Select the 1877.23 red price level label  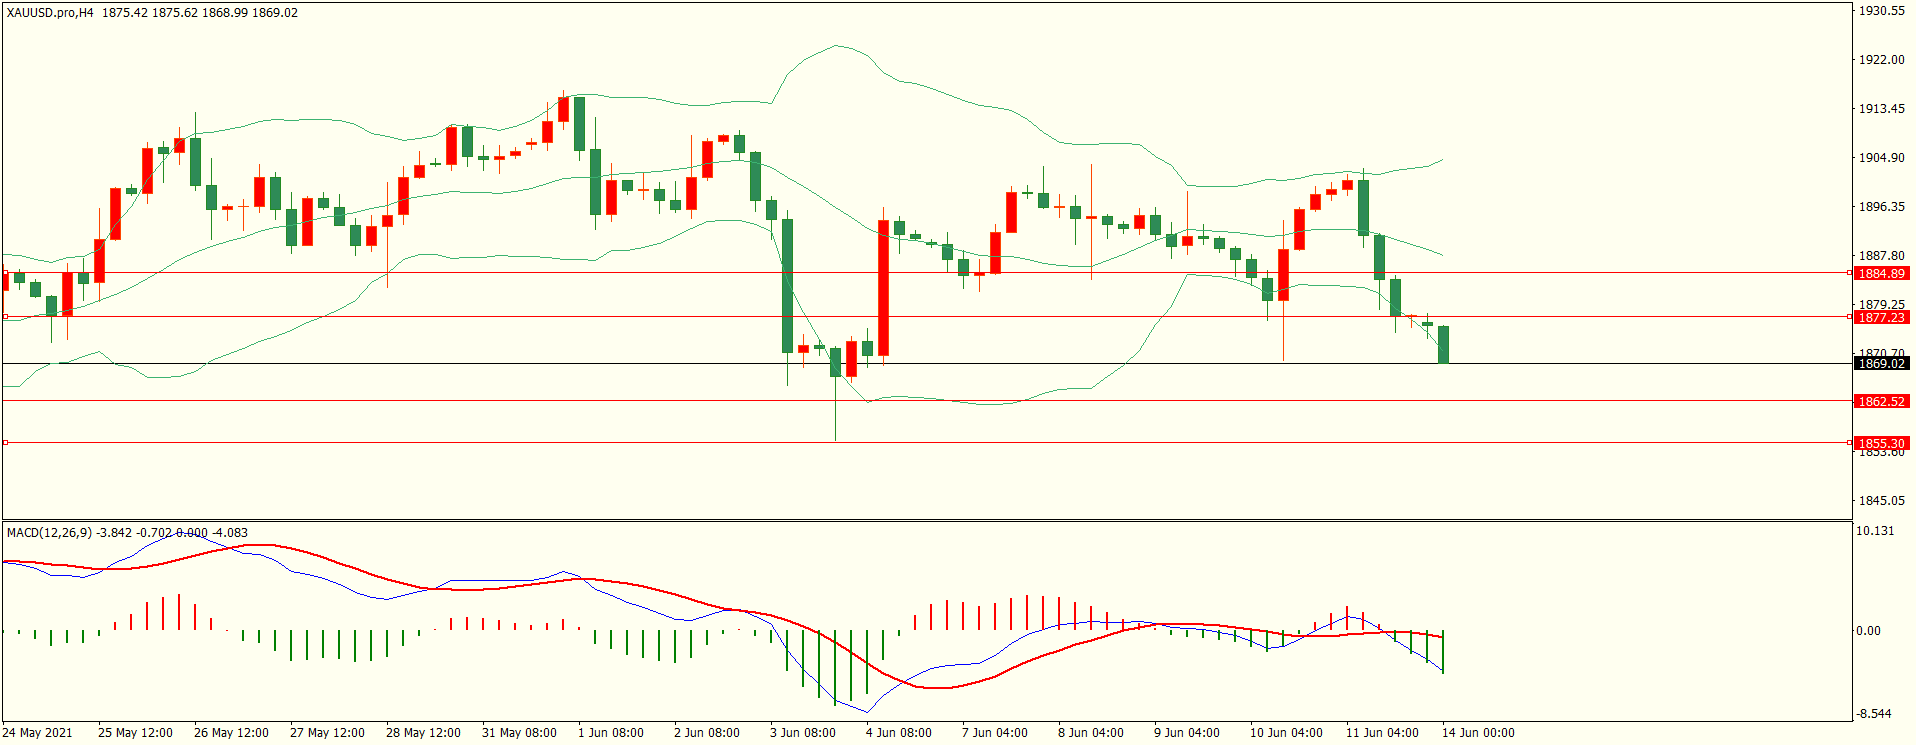tap(1881, 317)
